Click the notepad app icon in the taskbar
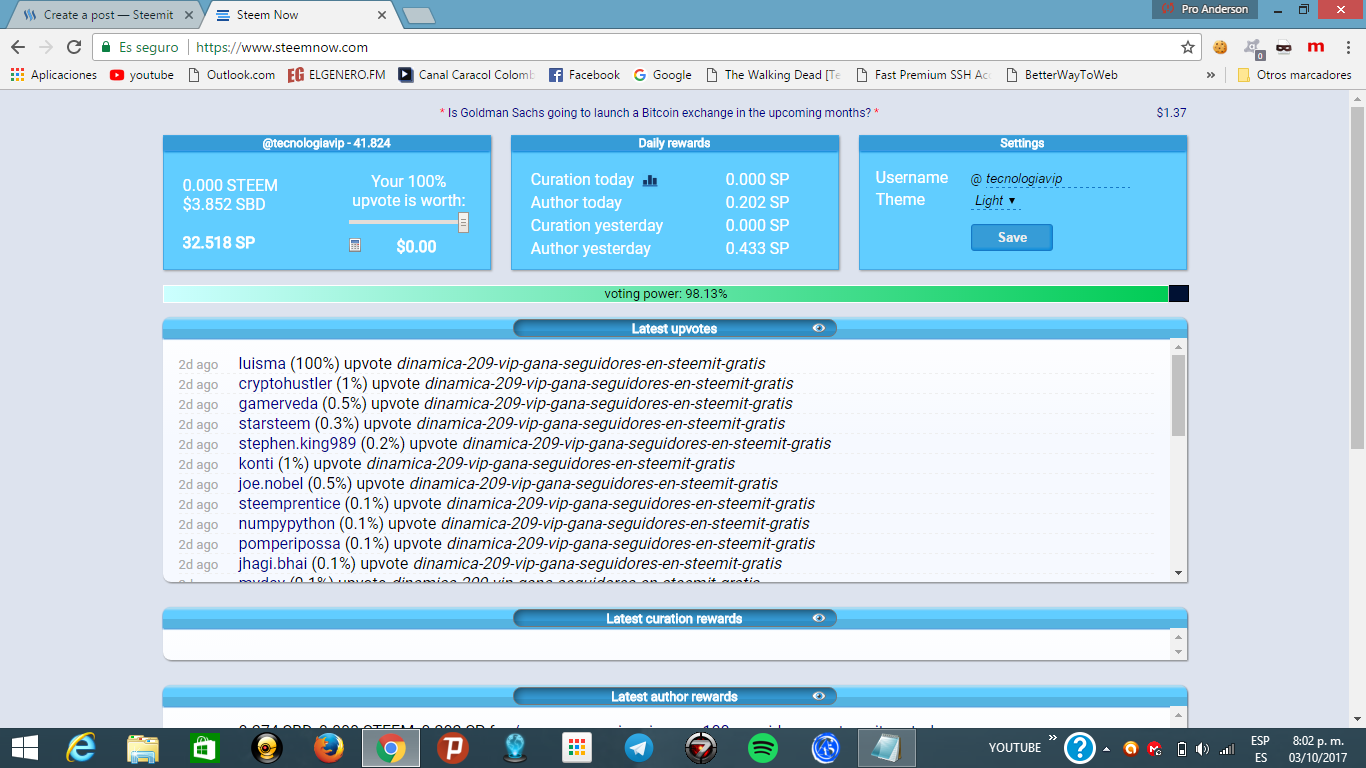The image size is (1366, 768). (x=887, y=747)
